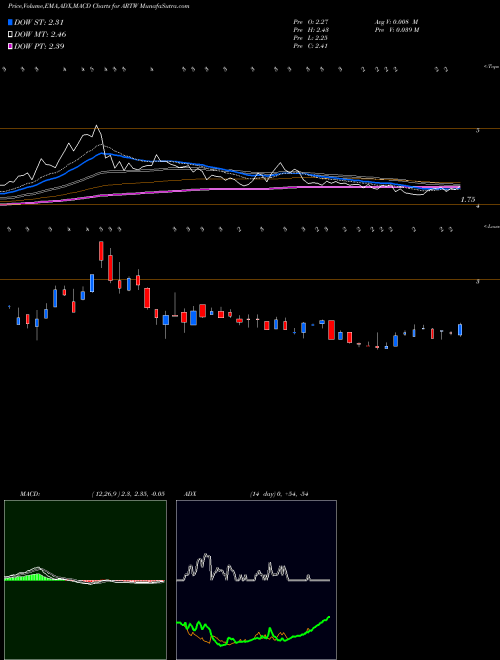
Task: Click the white DOW MT legend swatch
Action: [10, 34]
